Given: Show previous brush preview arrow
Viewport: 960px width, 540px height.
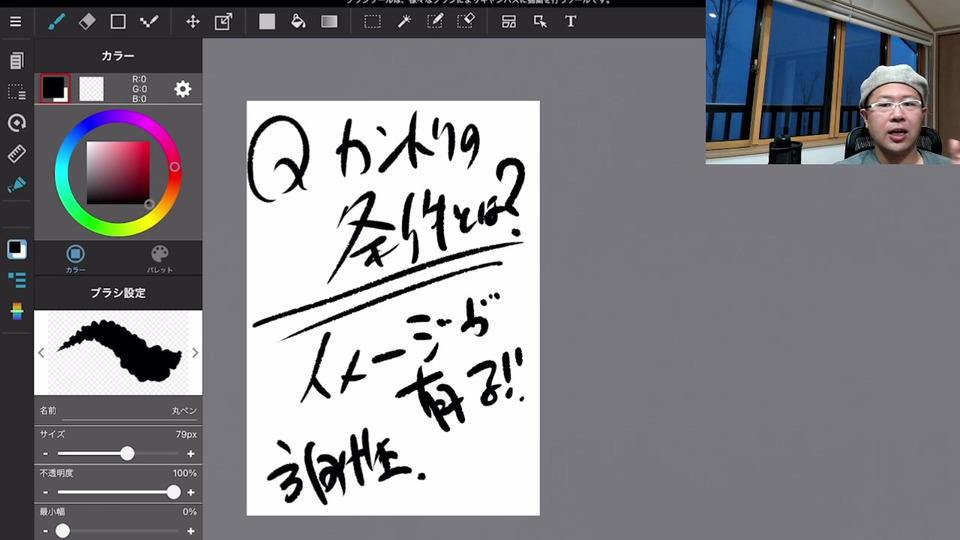Looking at the screenshot, I should [x=41, y=353].
